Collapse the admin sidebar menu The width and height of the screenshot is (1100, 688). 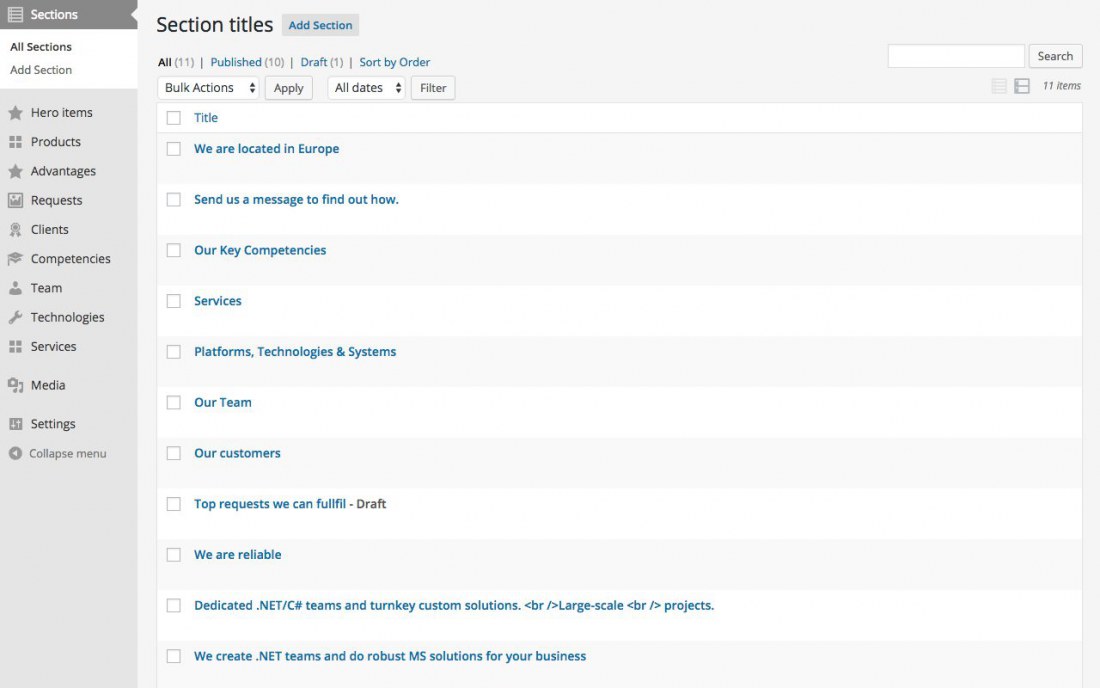(58, 454)
